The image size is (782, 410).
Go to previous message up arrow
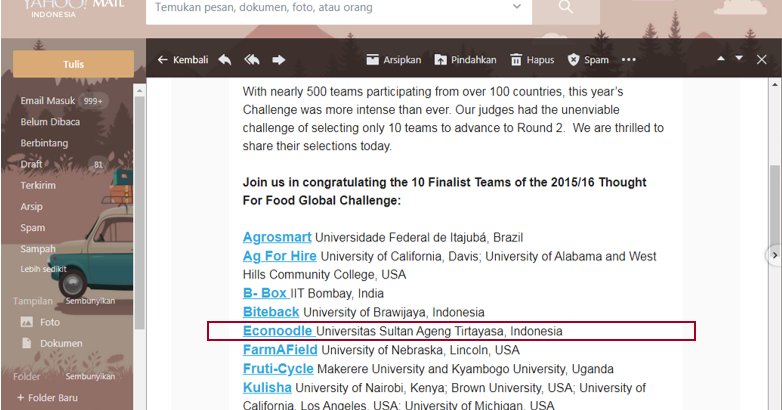[721, 58]
